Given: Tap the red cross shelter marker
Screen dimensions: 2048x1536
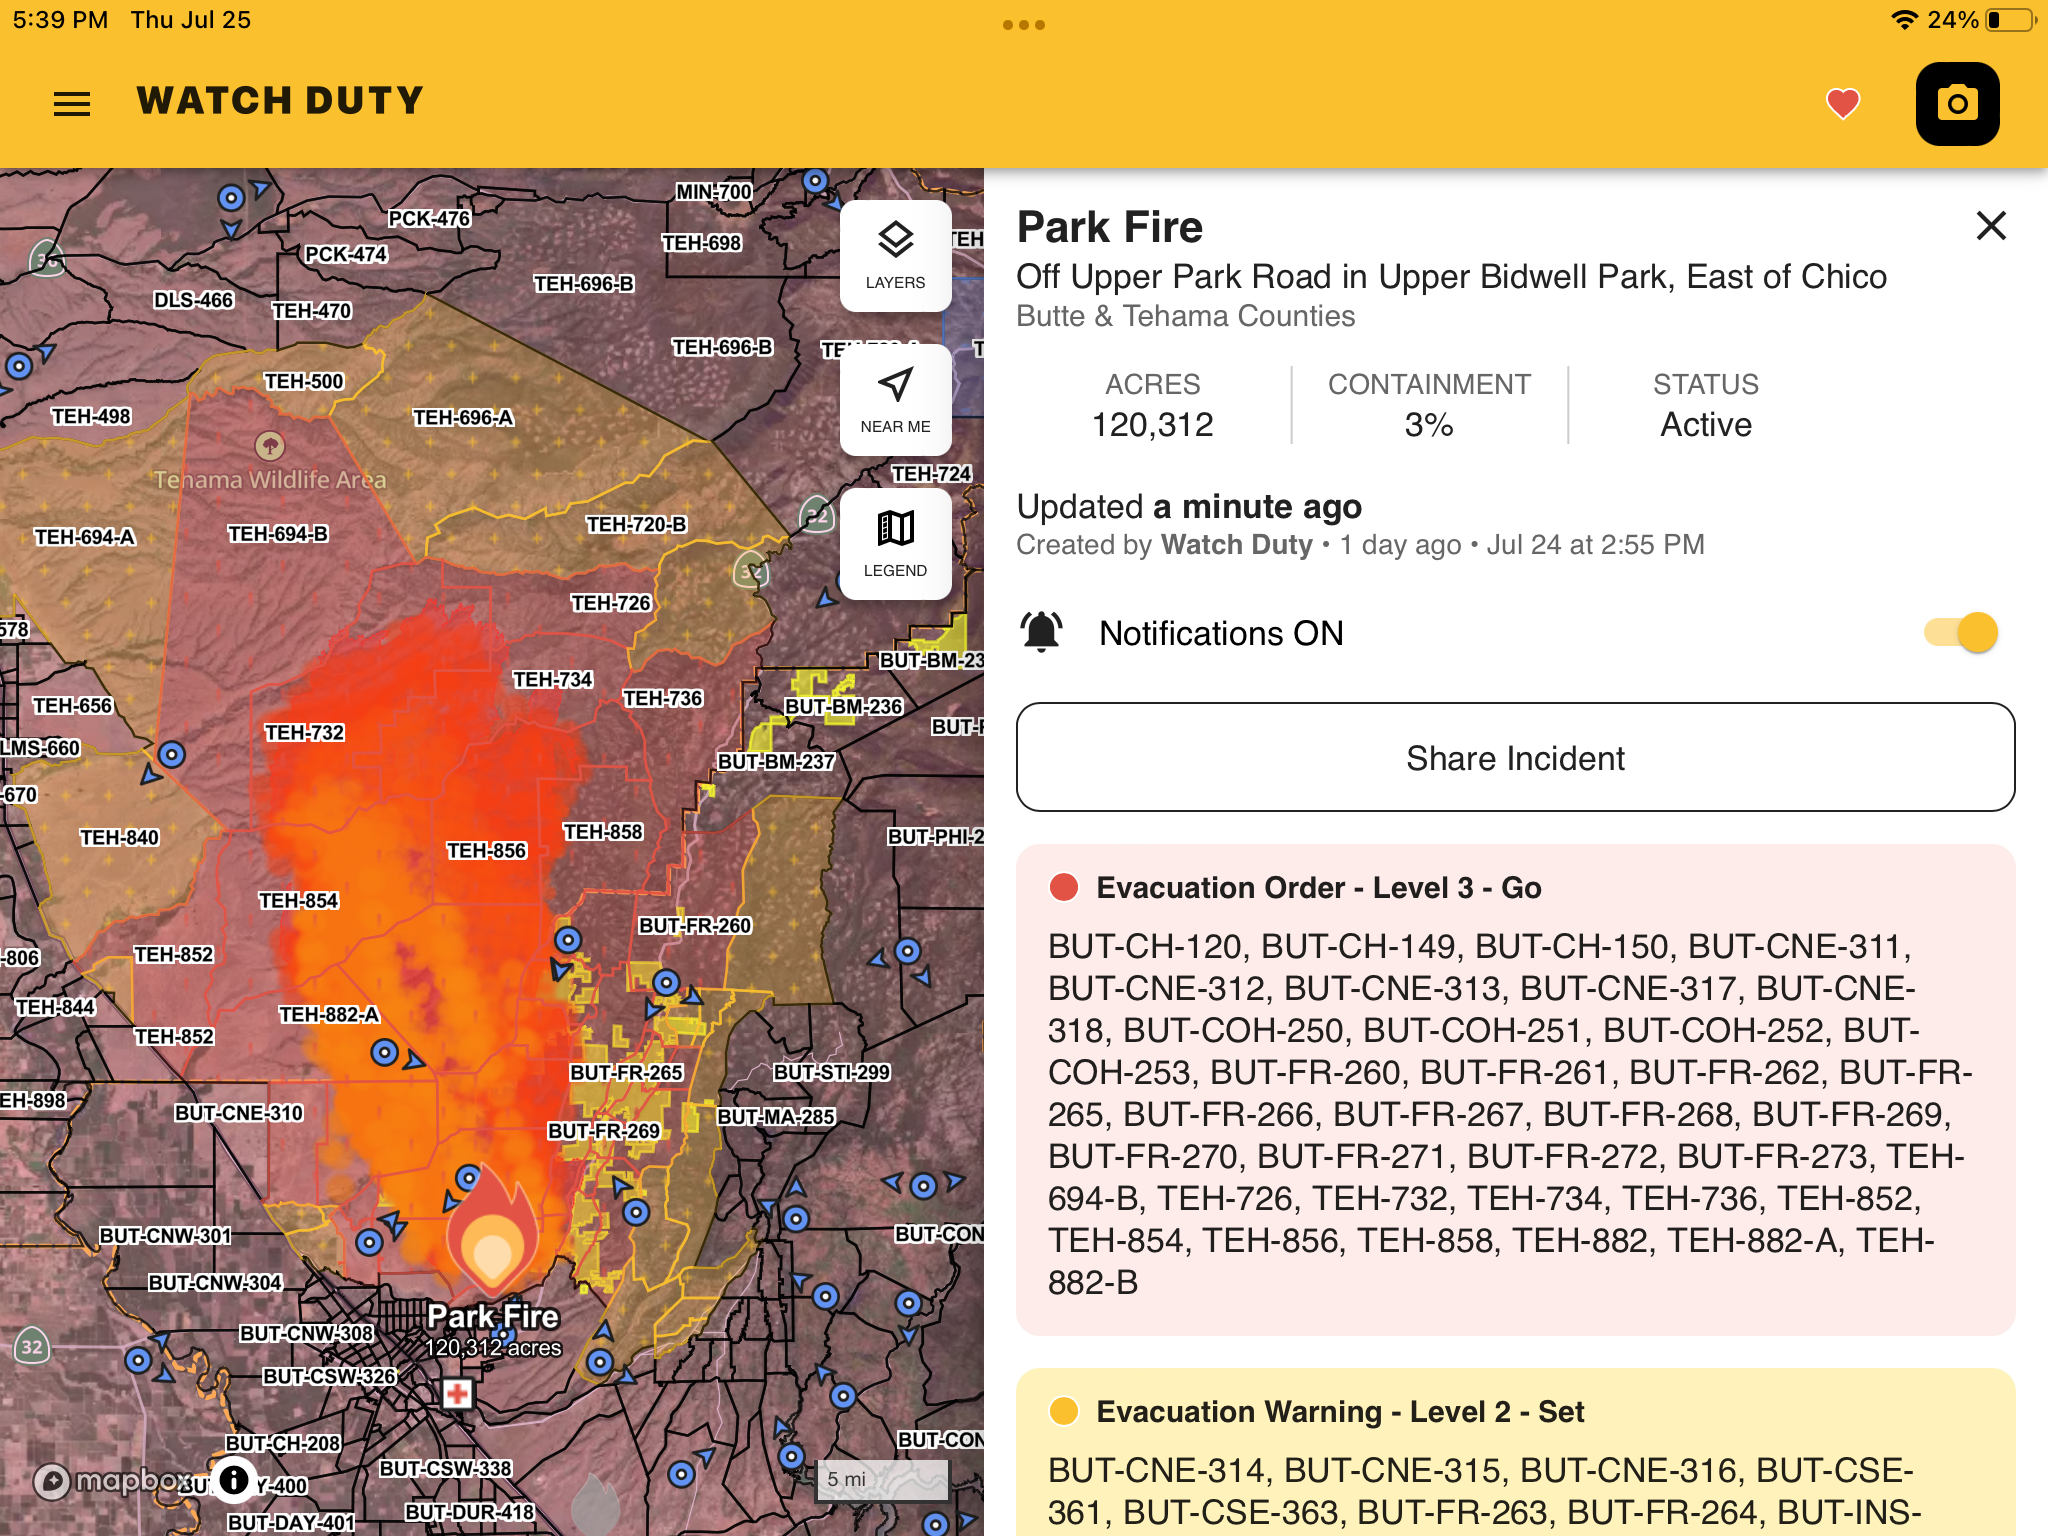Looking at the screenshot, I should 457,1393.
